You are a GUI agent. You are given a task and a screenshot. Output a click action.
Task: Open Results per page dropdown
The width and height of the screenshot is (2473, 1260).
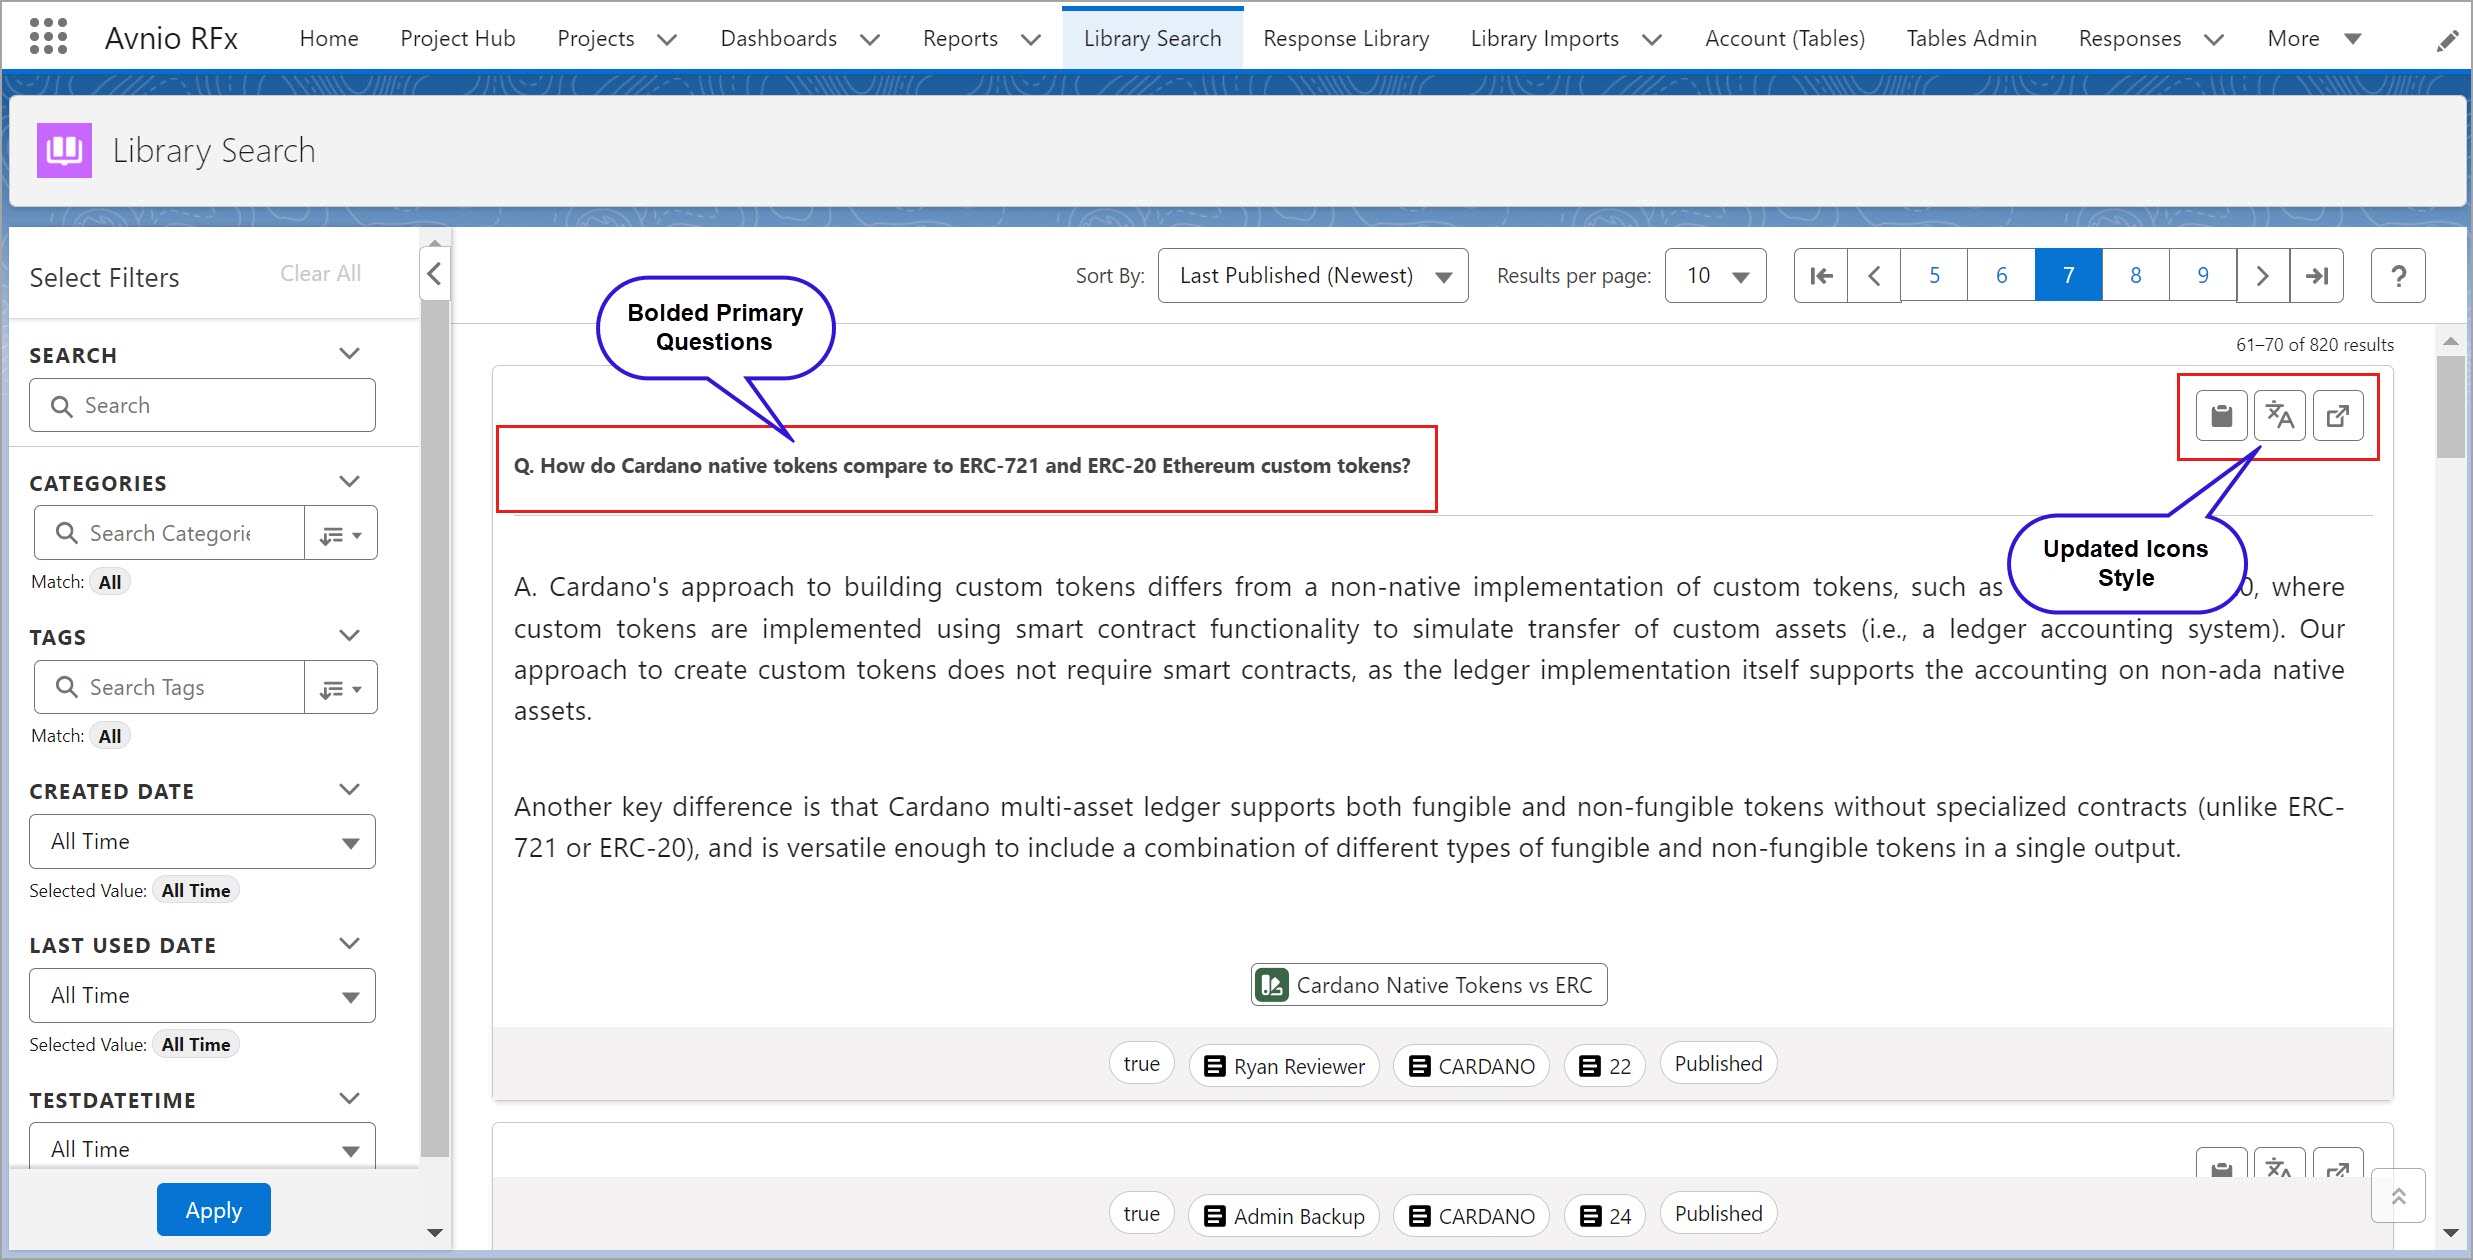pyautogui.click(x=1715, y=276)
